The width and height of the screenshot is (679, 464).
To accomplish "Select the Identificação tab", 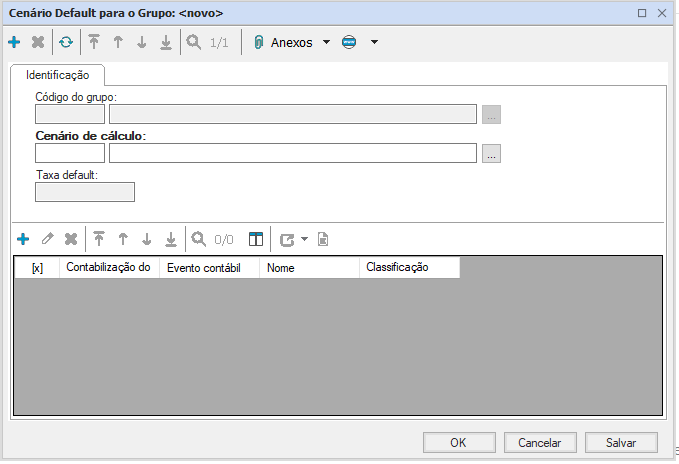I will point(57,75).
